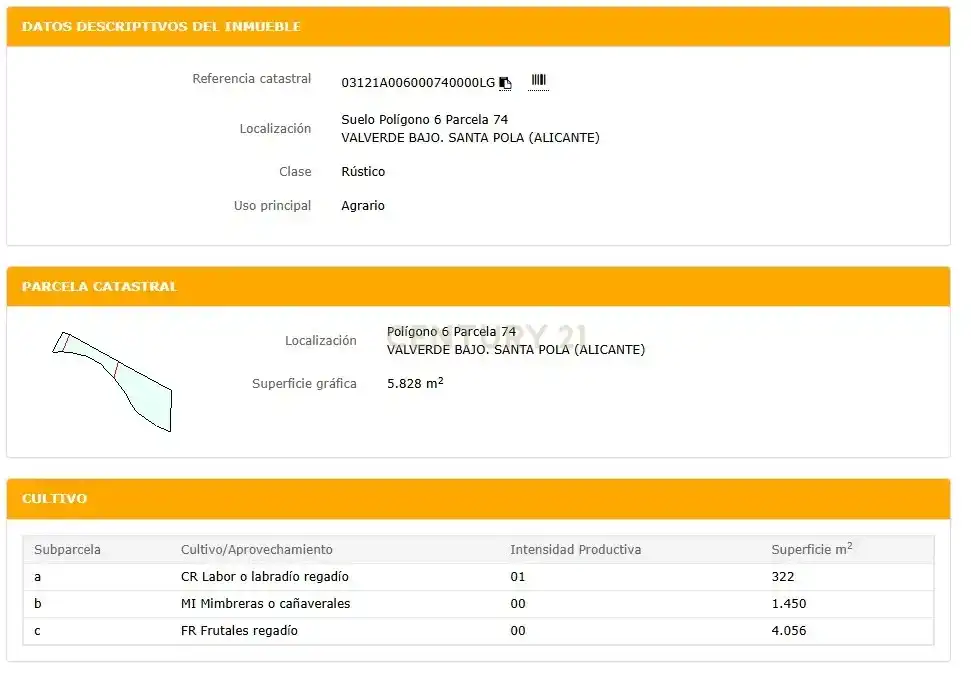Image resolution: width=971 pixels, height=673 pixels.
Task: Click the 'Superficie m²' column header
Action: click(x=812, y=549)
